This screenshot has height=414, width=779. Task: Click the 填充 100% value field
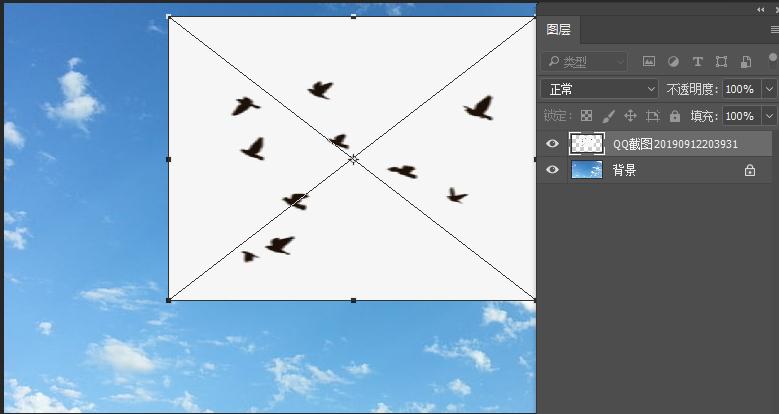[742, 116]
